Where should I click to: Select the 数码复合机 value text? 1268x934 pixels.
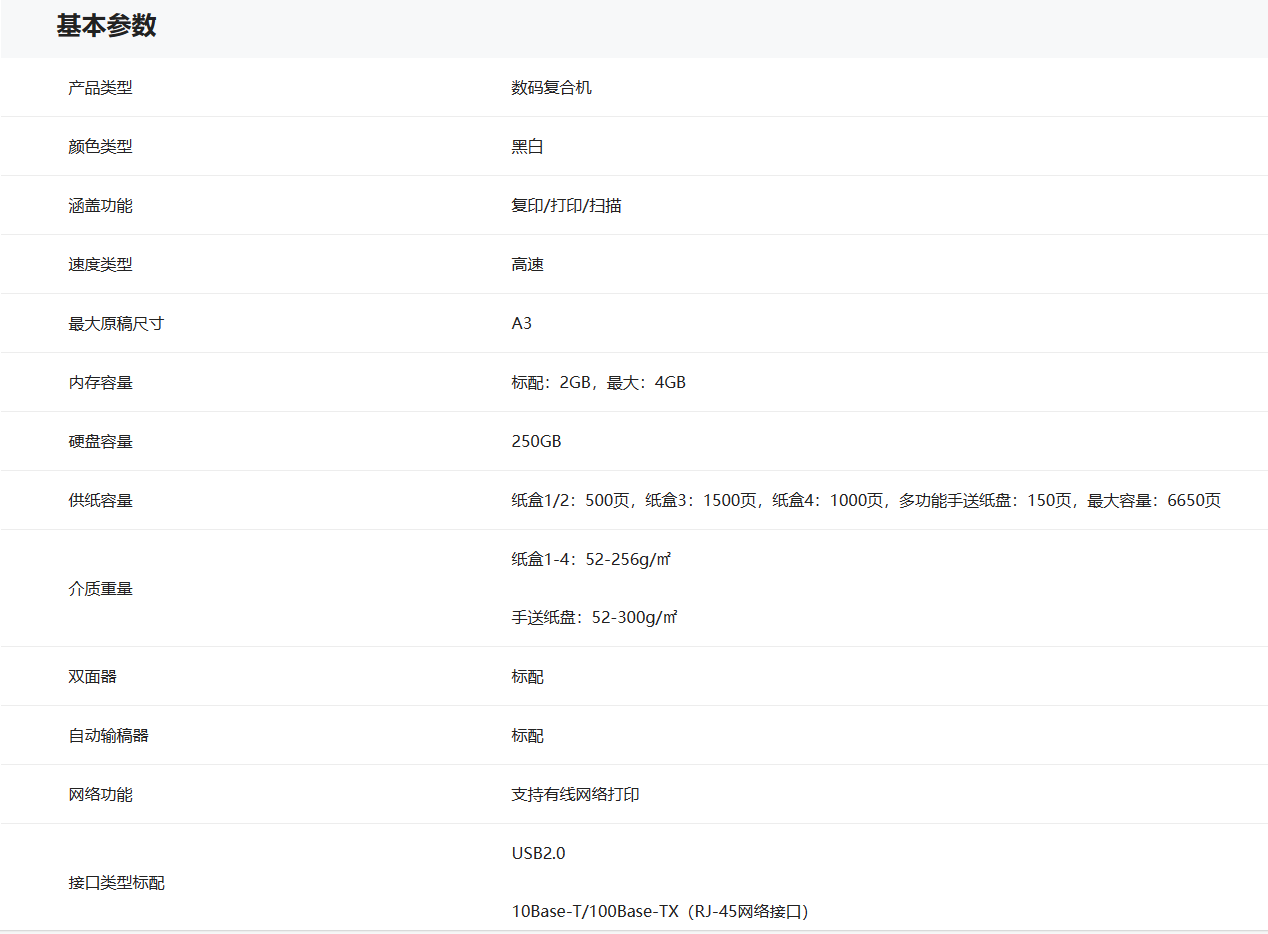tap(551, 88)
